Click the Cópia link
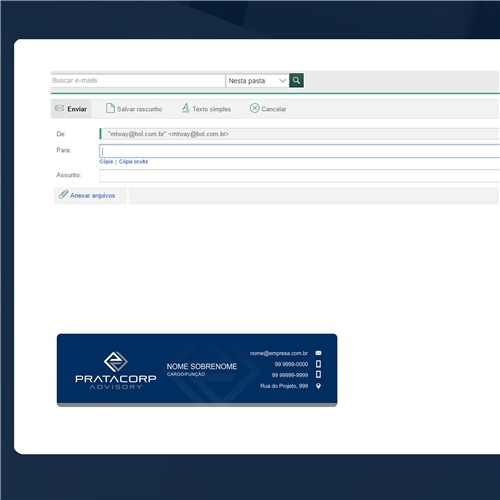Viewport: 500px width, 500px height. coord(106,161)
